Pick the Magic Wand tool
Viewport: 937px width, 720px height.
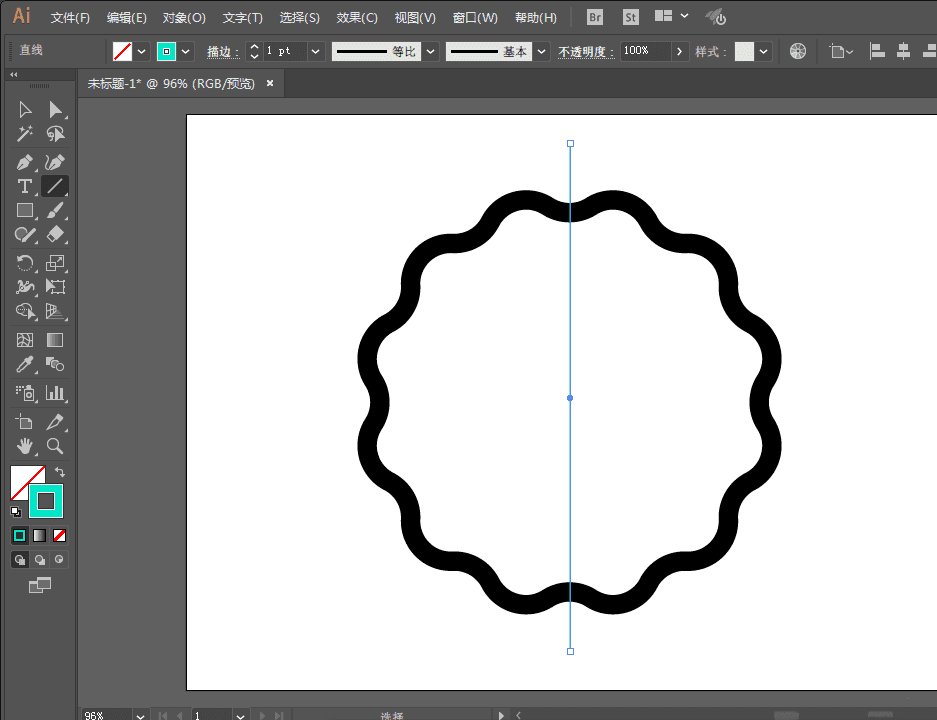coord(25,134)
